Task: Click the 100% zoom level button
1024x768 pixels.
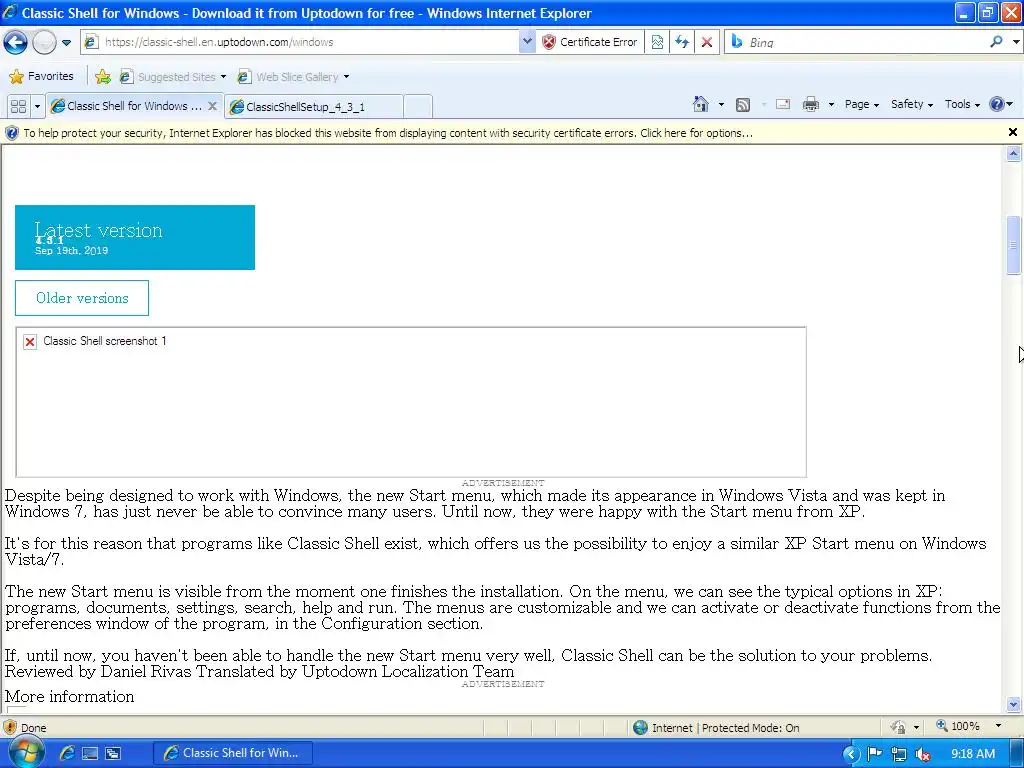Action: pos(958,726)
